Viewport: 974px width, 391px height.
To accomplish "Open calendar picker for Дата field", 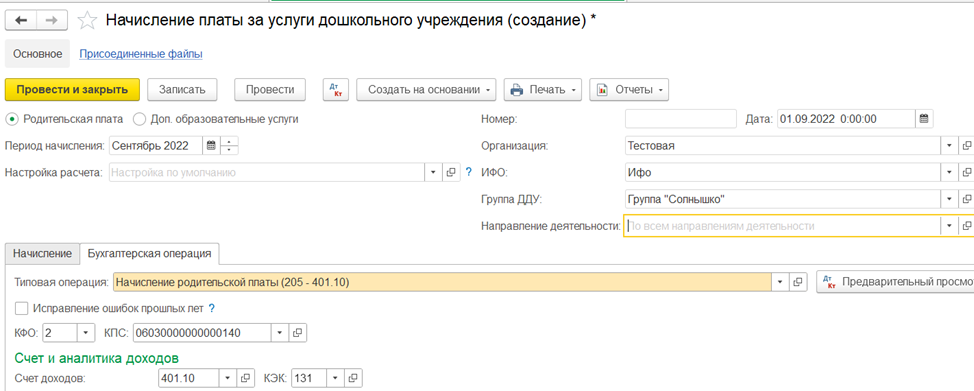I will point(924,119).
